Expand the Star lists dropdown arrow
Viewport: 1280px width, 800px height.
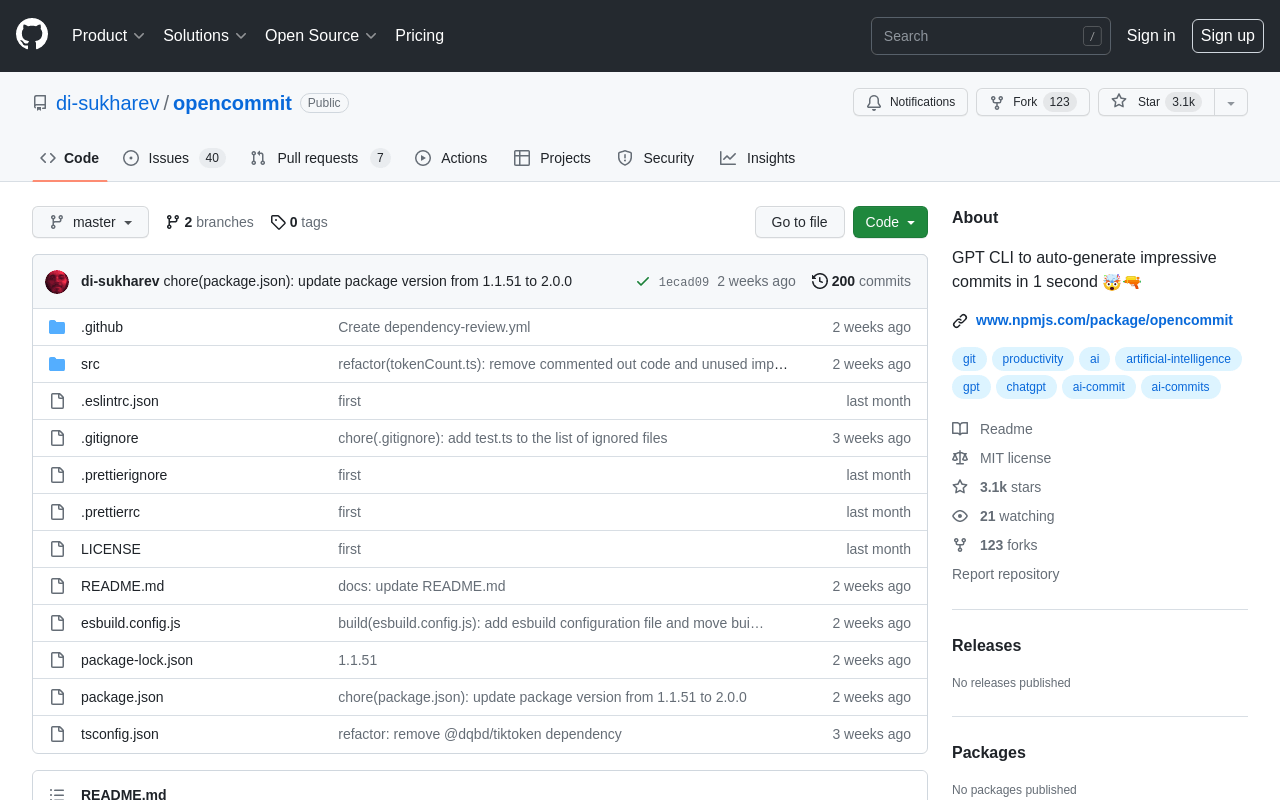pos(1231,102)
